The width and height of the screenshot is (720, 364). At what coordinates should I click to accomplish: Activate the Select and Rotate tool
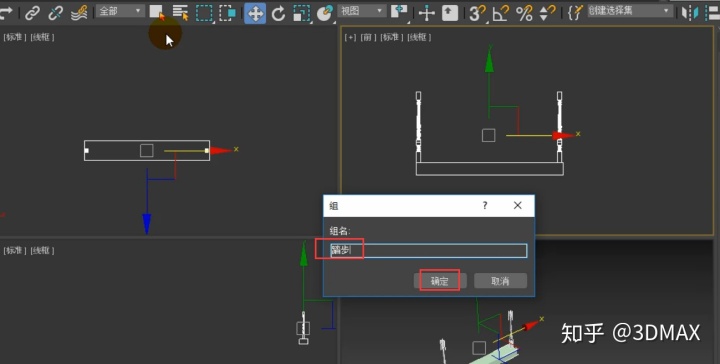[x=278, y=13]
